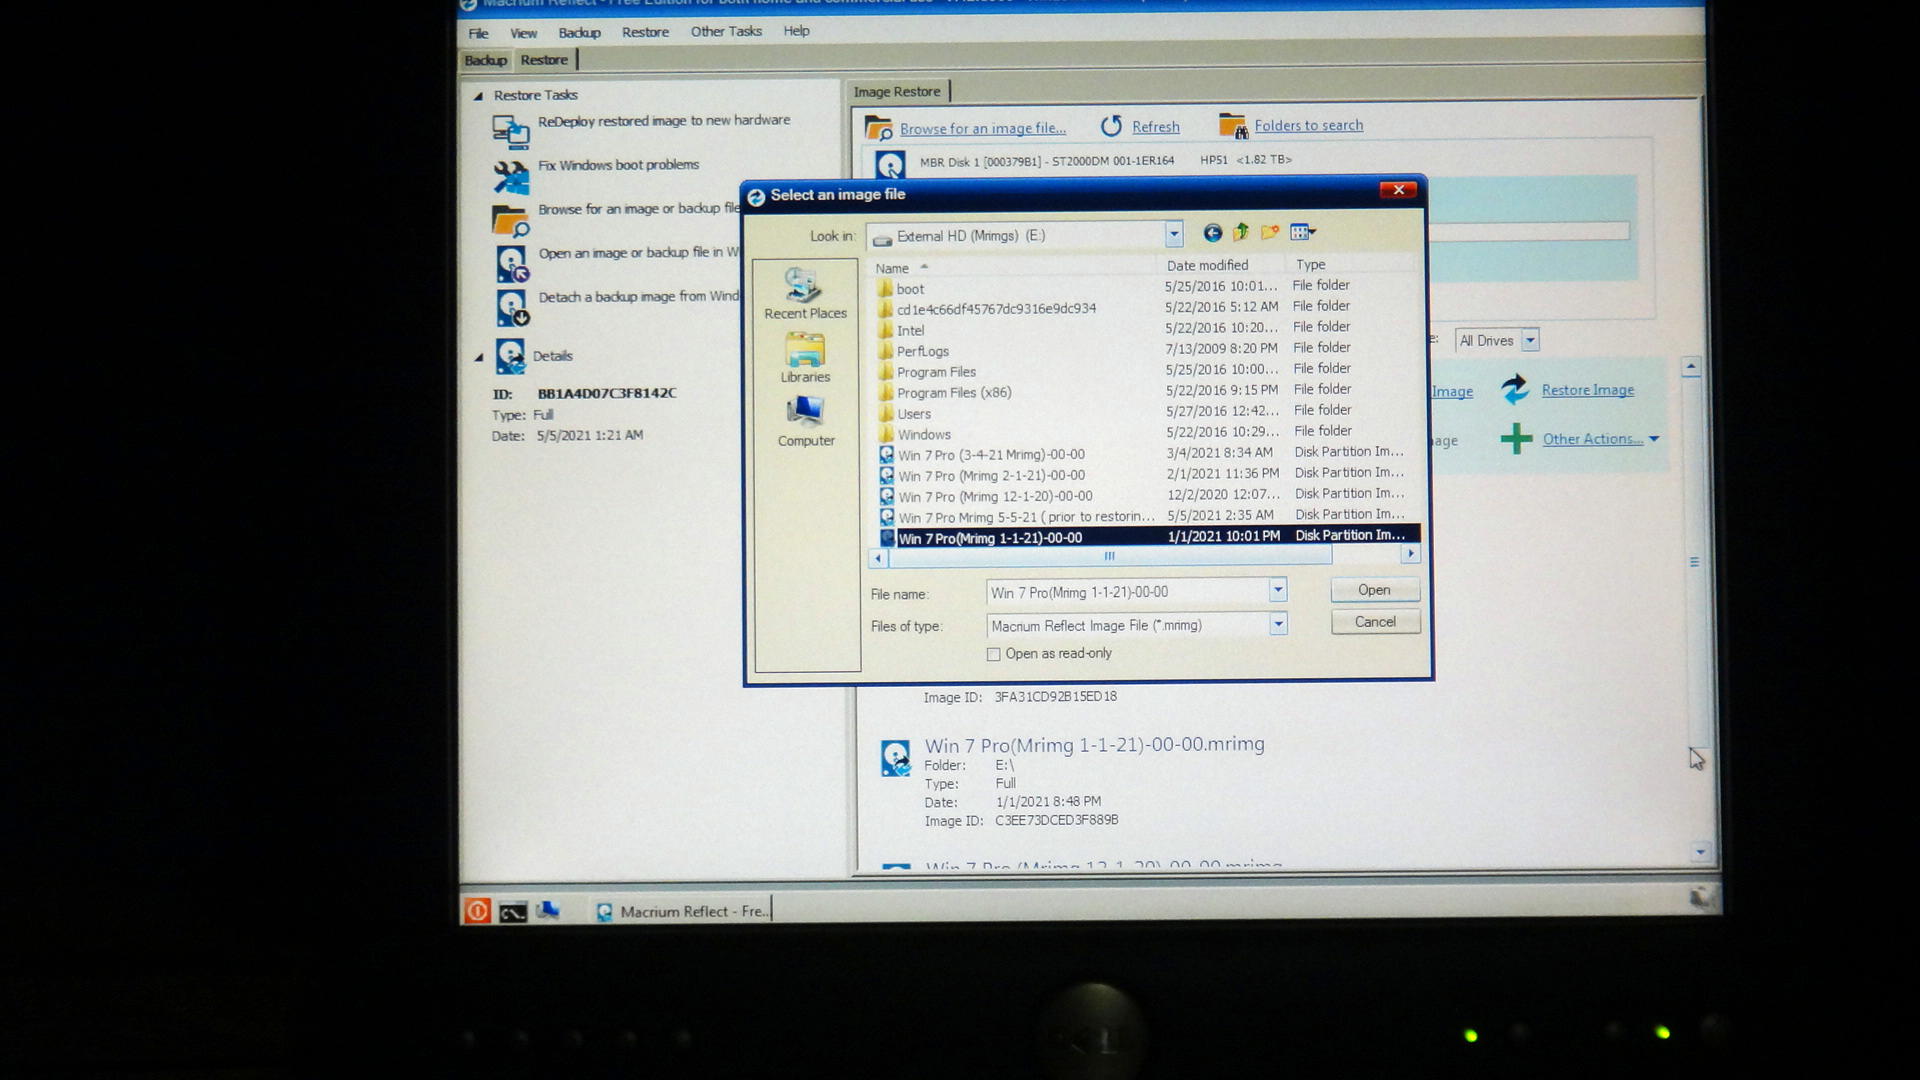Image resolution: width=1920 pixels, height=1080 pixels.
Task: Sort by Name column header
Action: coord(891,268)
